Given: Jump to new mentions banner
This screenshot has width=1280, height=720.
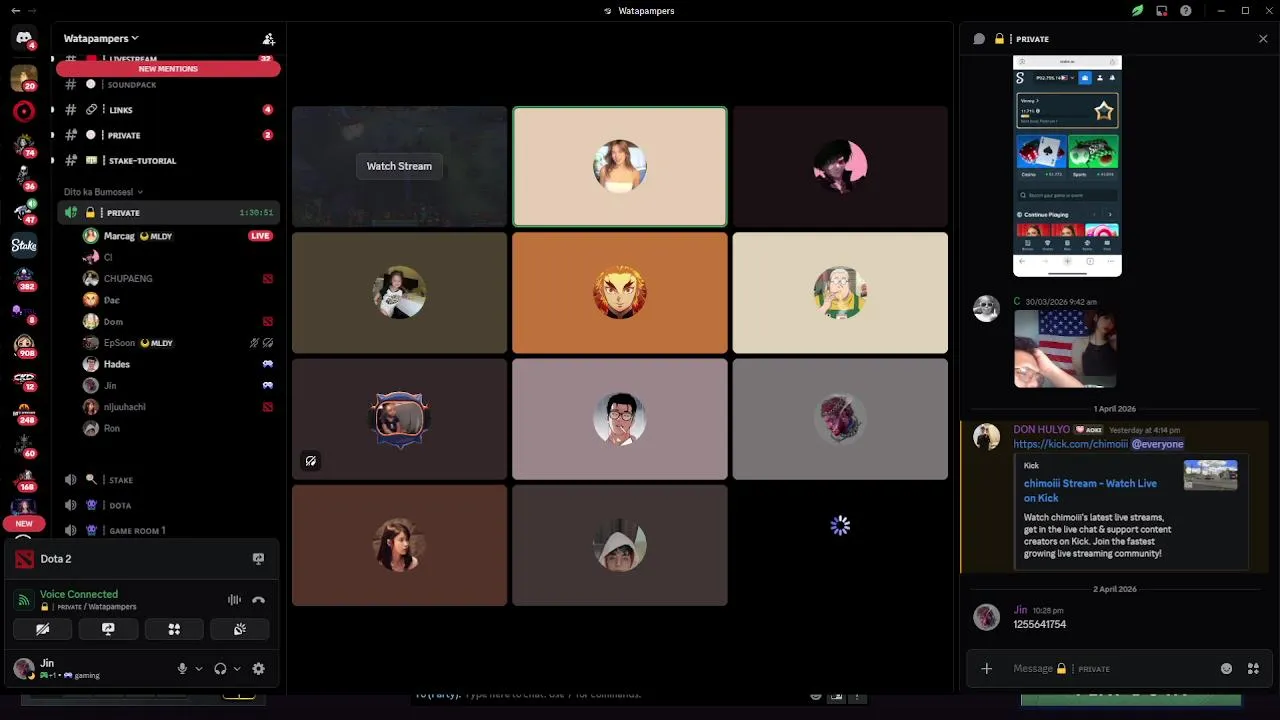Looking at the screenshot, I should click(168, 69).
